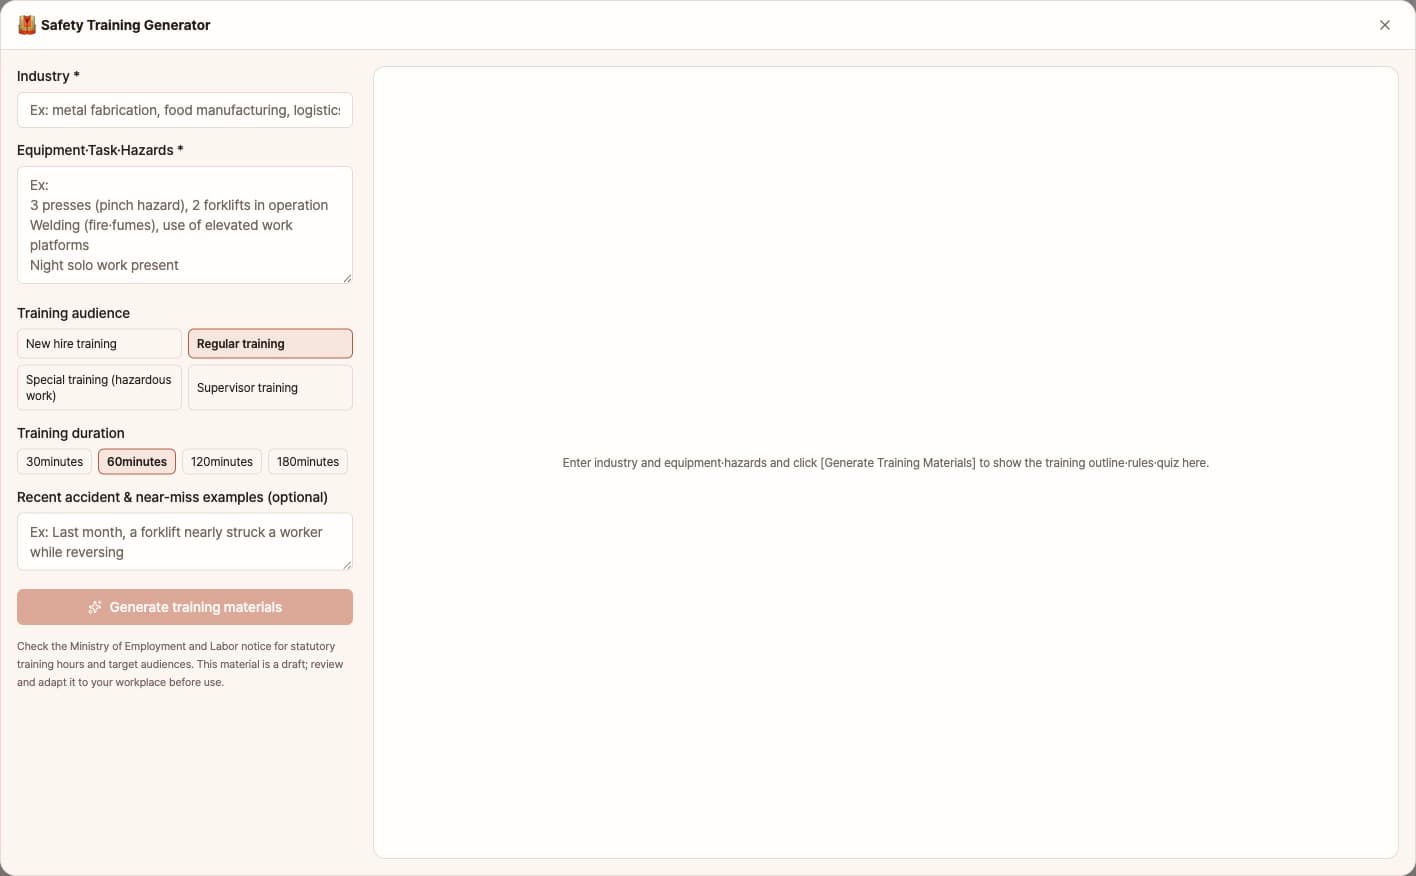Click into the Equipment·Task·Hazards text area
1416x876 pixels.
pos(185,225)
